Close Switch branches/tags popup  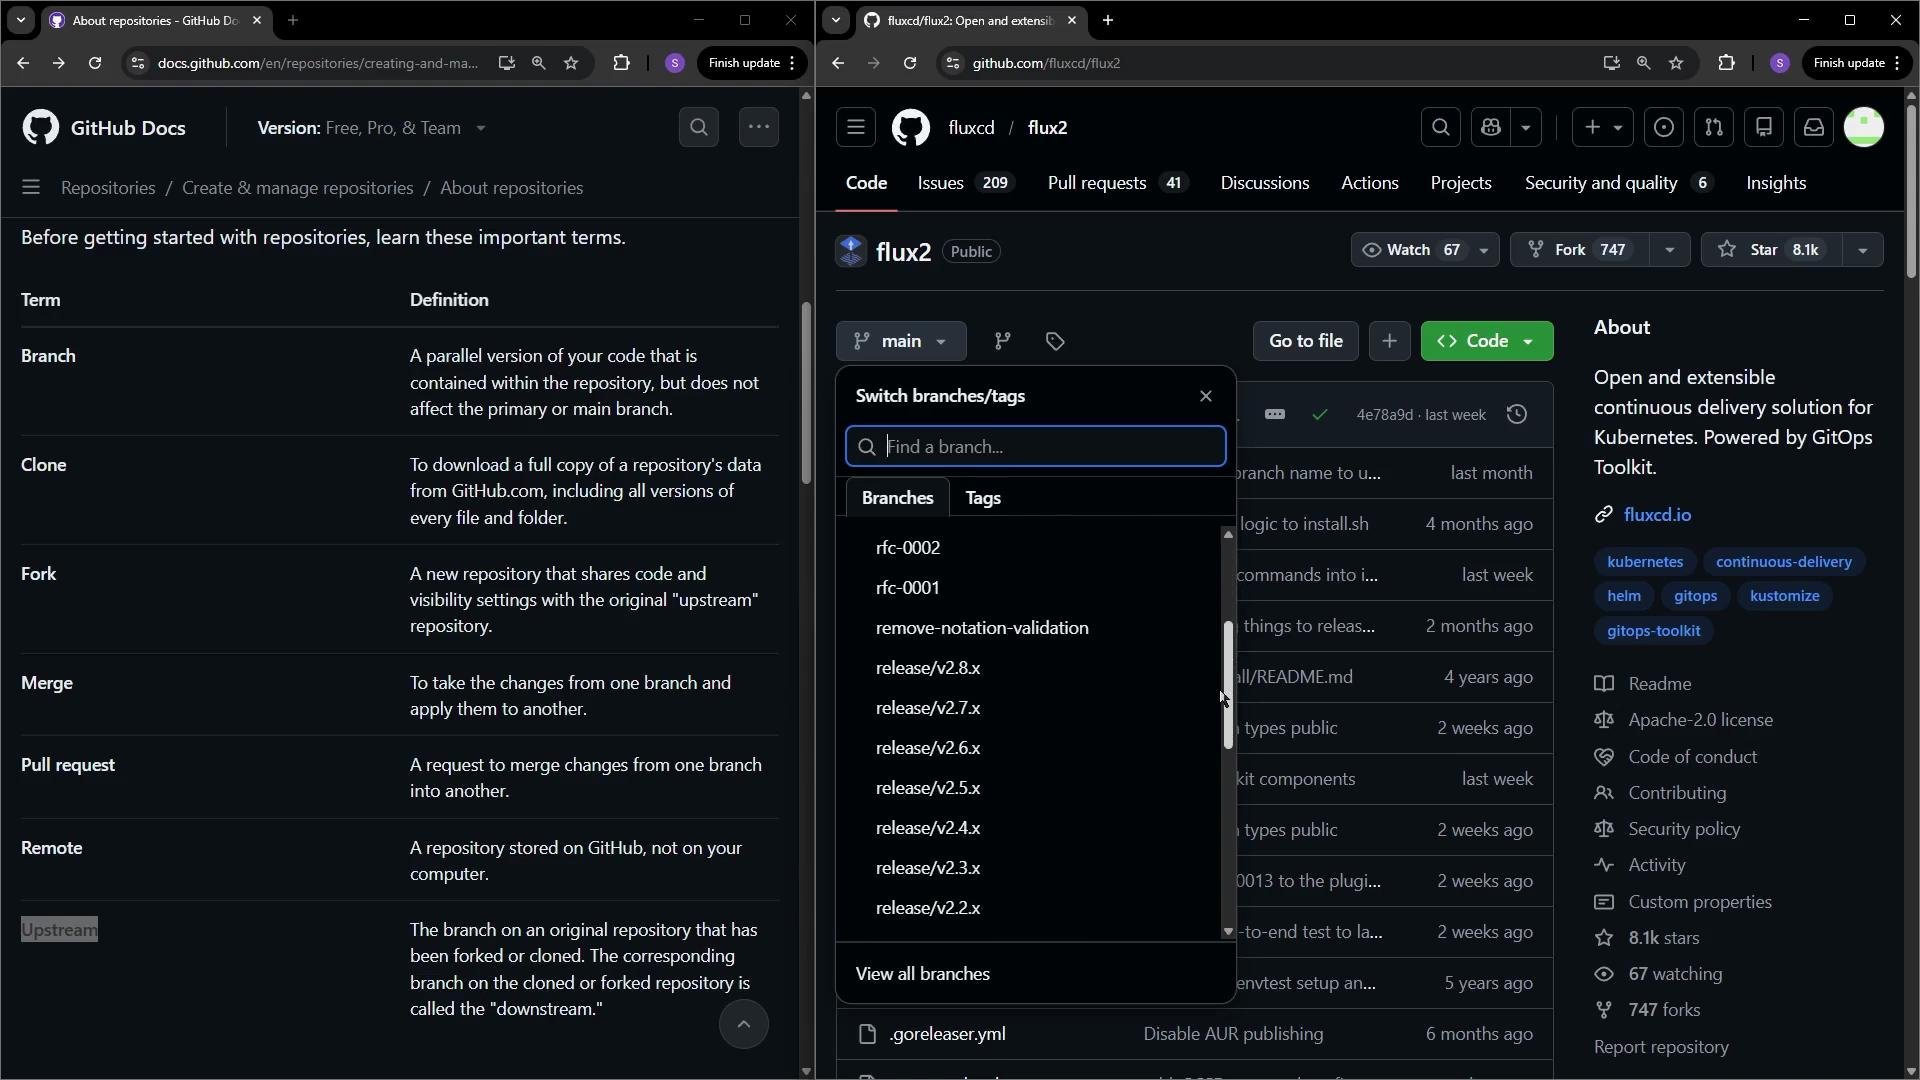[1205, 396]
